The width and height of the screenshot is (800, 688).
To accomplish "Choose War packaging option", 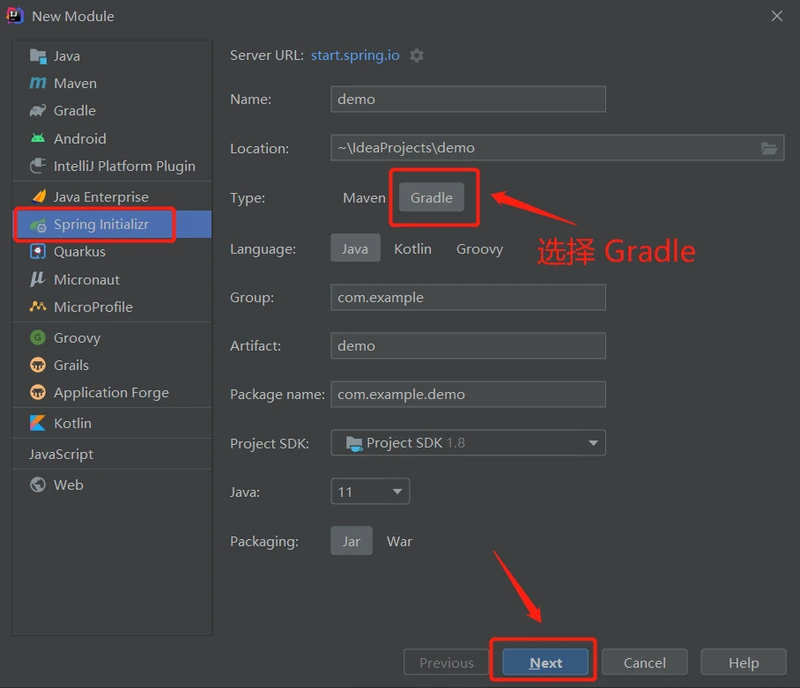I will coord(399,541).
